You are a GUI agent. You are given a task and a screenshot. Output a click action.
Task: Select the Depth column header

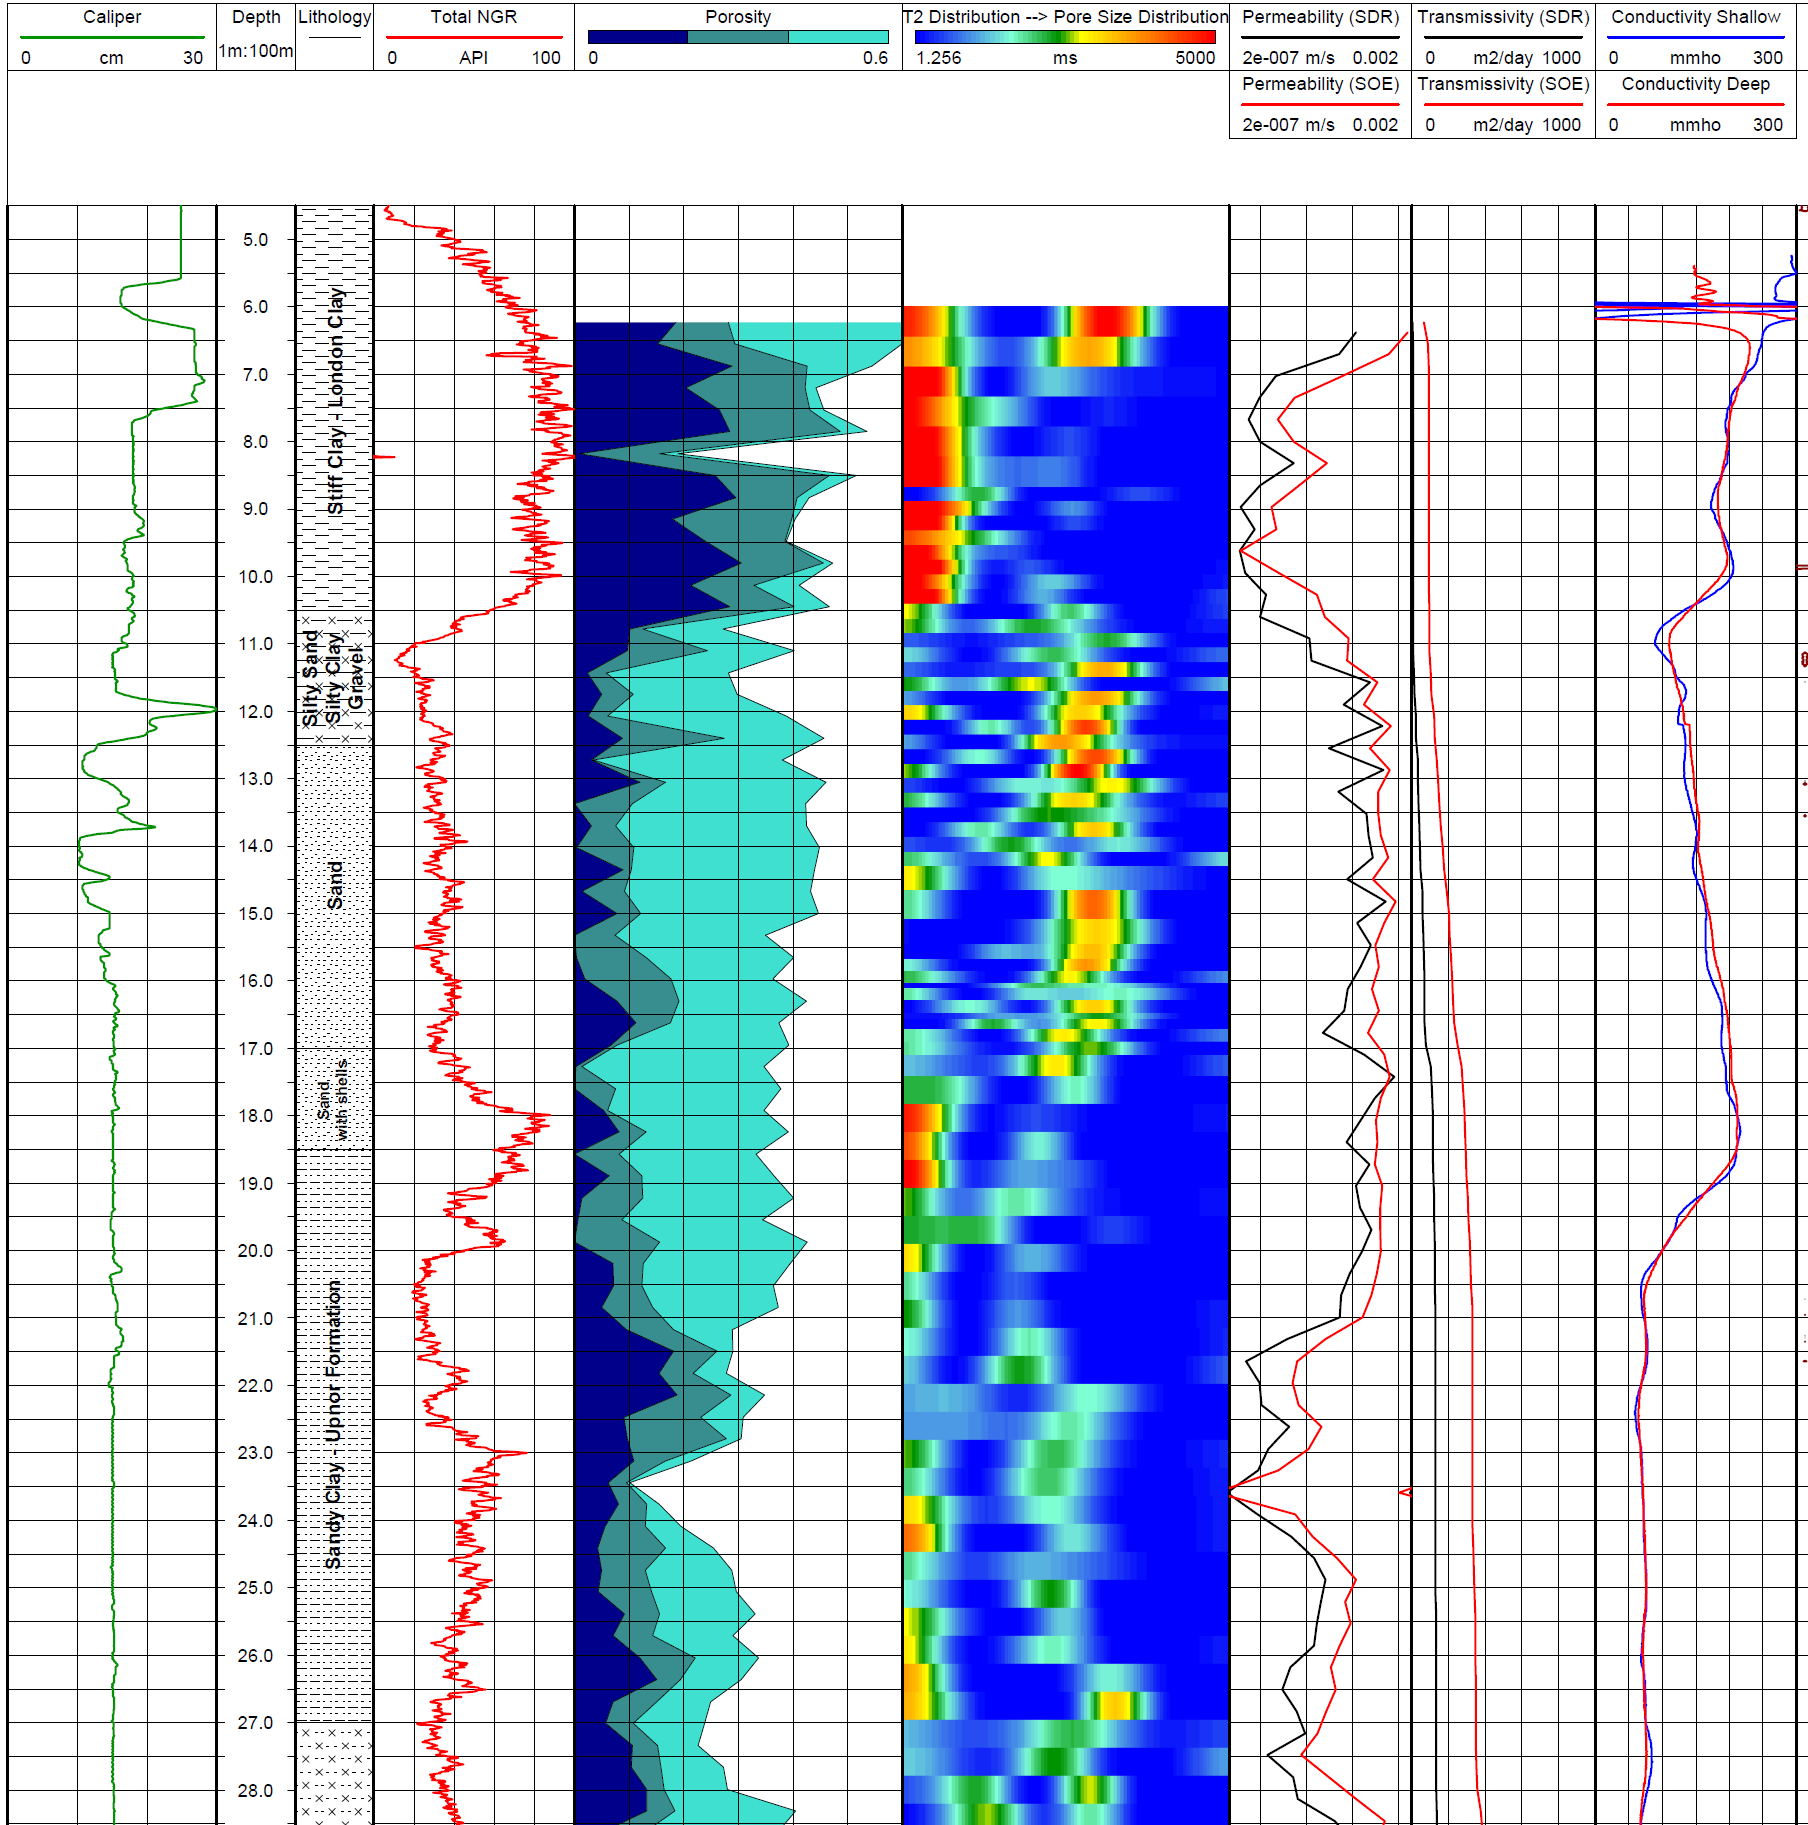pos(256,17)
